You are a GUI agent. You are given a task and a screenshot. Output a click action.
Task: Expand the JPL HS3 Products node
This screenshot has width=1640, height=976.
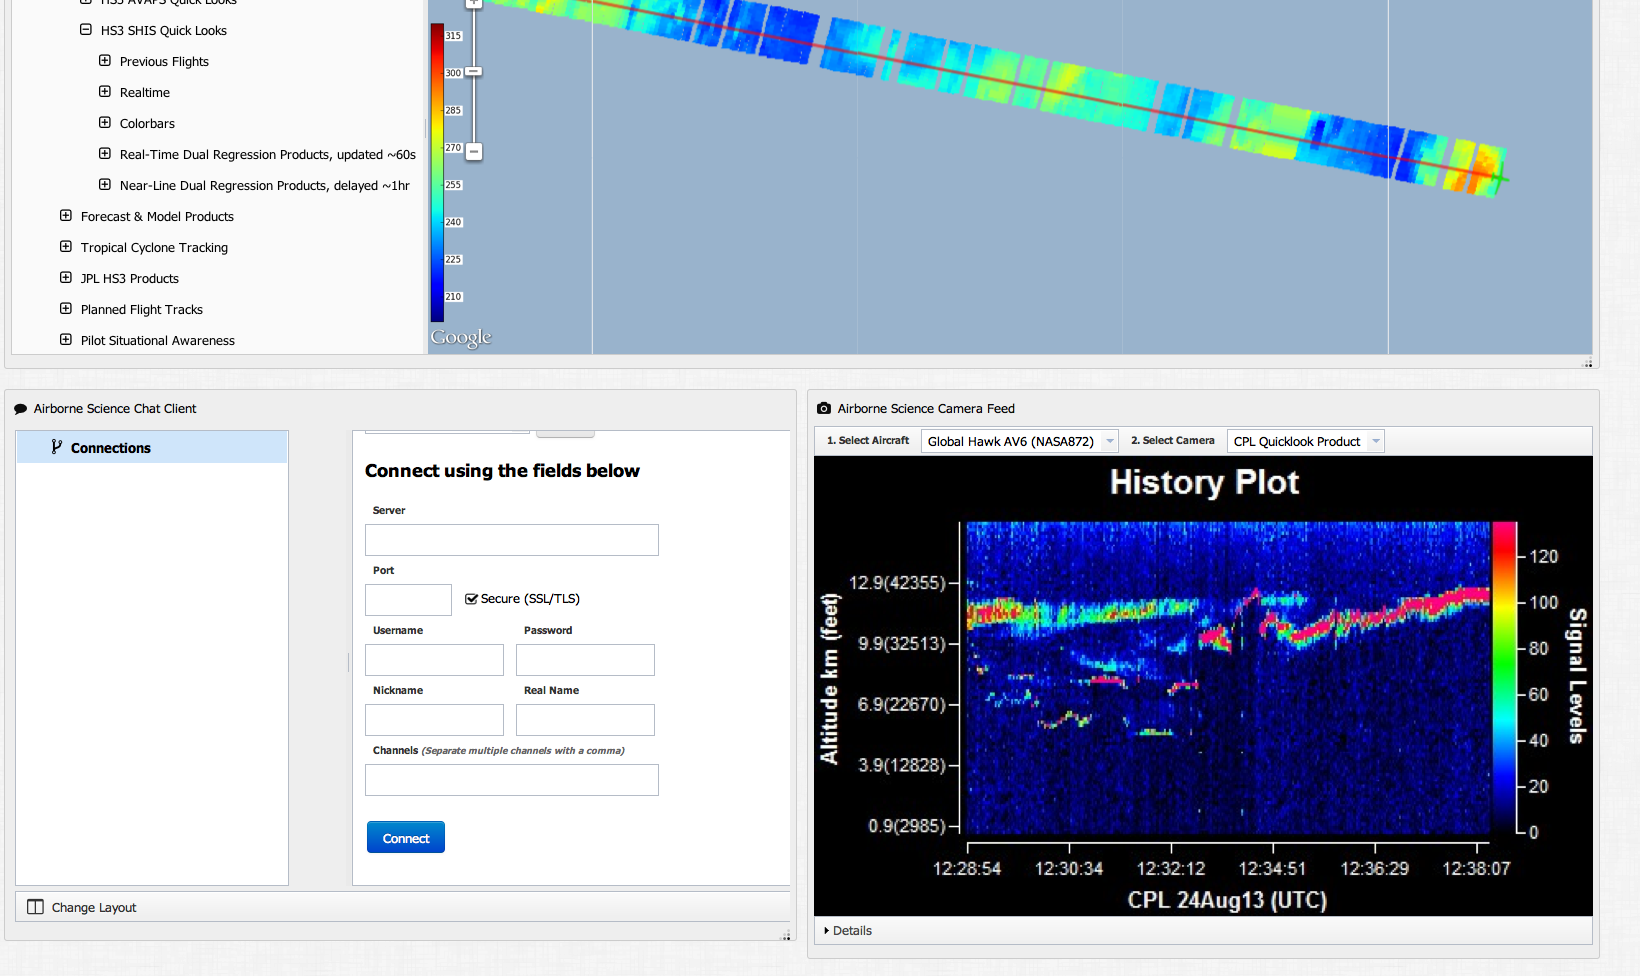click(x=66, y=278)
